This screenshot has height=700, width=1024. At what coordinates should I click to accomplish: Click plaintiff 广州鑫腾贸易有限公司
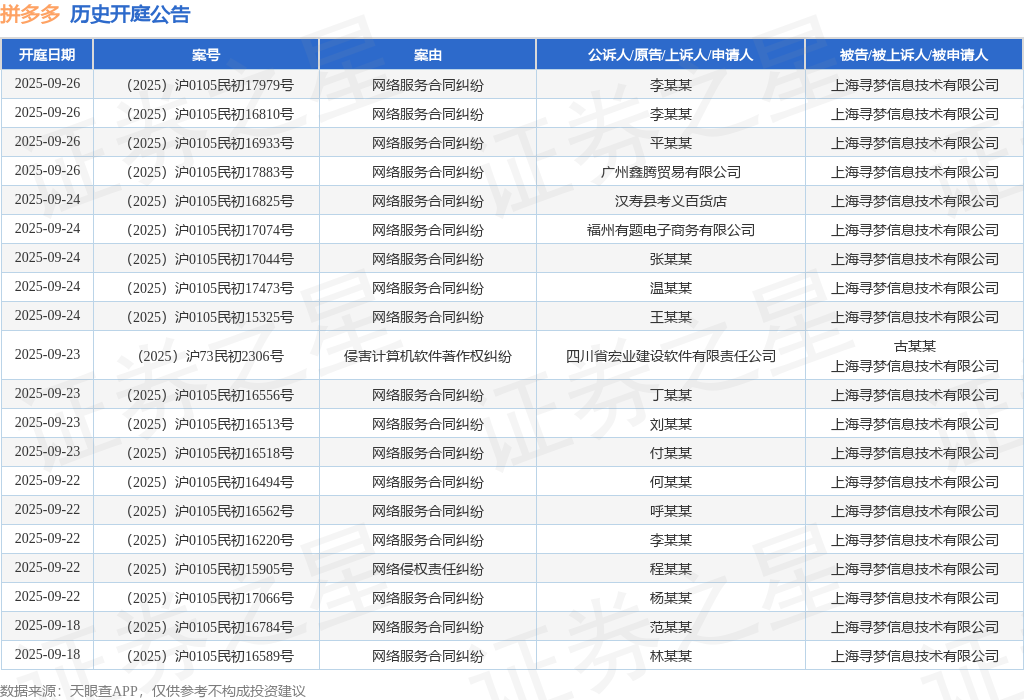click(671, 172)
